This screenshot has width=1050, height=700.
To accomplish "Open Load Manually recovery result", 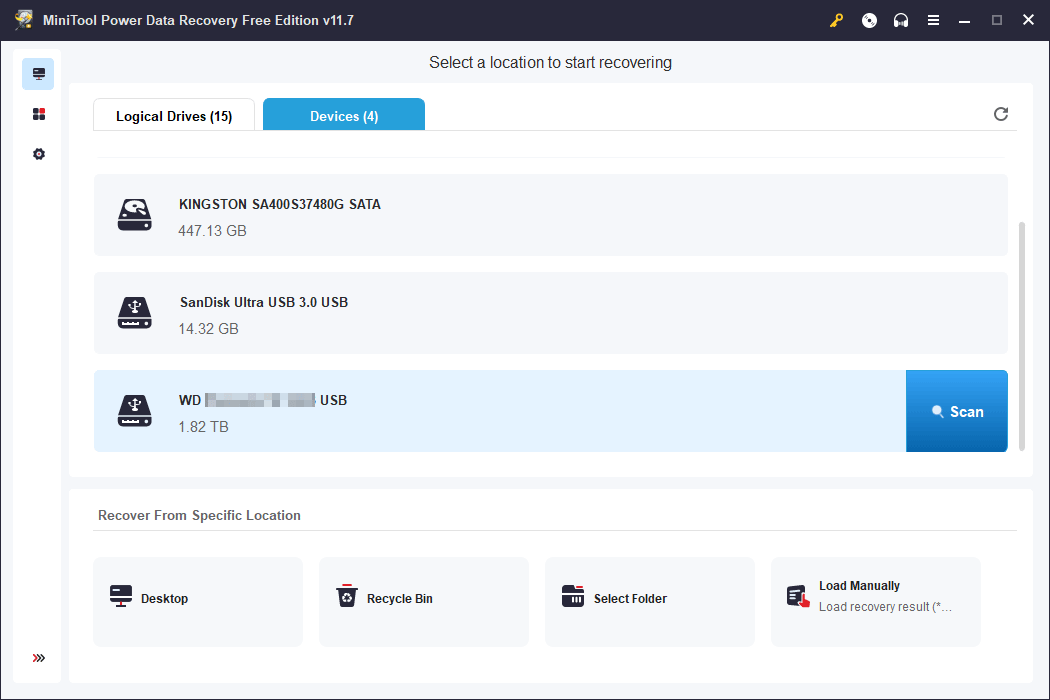I will pos(876,602).
